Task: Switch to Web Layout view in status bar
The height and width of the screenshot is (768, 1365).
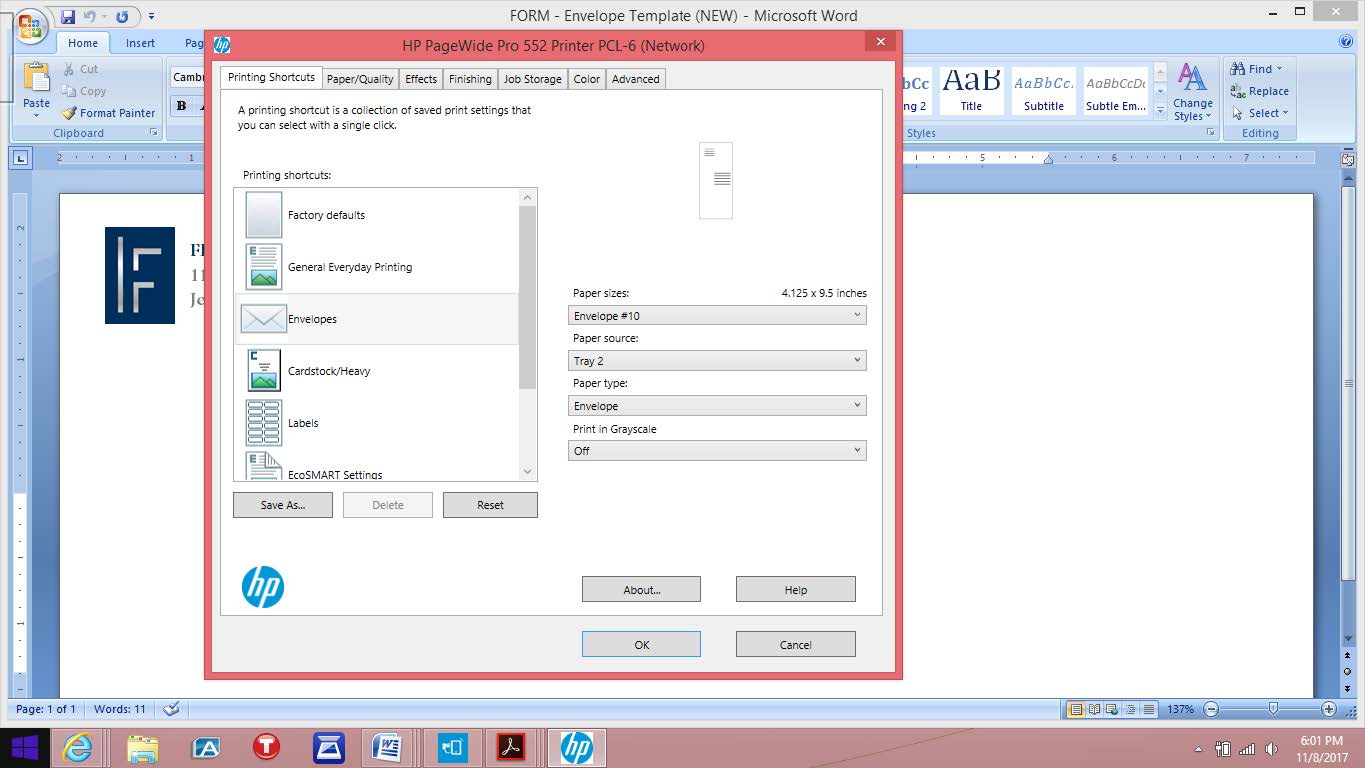Action: click(1112, 709)
